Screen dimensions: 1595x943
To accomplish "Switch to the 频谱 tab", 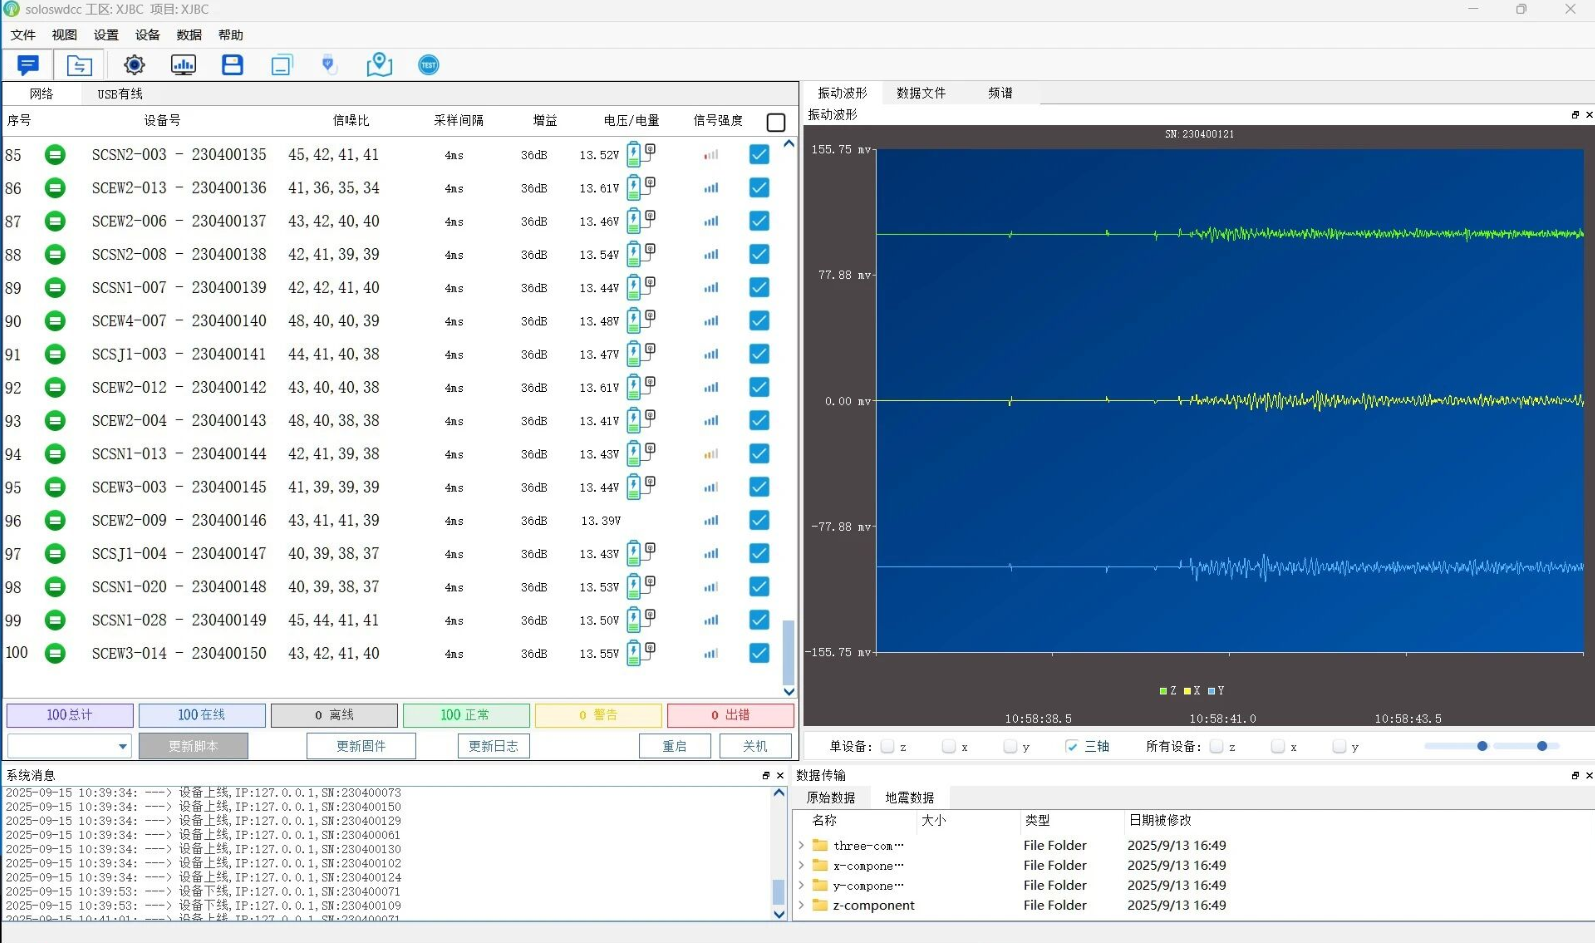I will [x=1000, y=93].
